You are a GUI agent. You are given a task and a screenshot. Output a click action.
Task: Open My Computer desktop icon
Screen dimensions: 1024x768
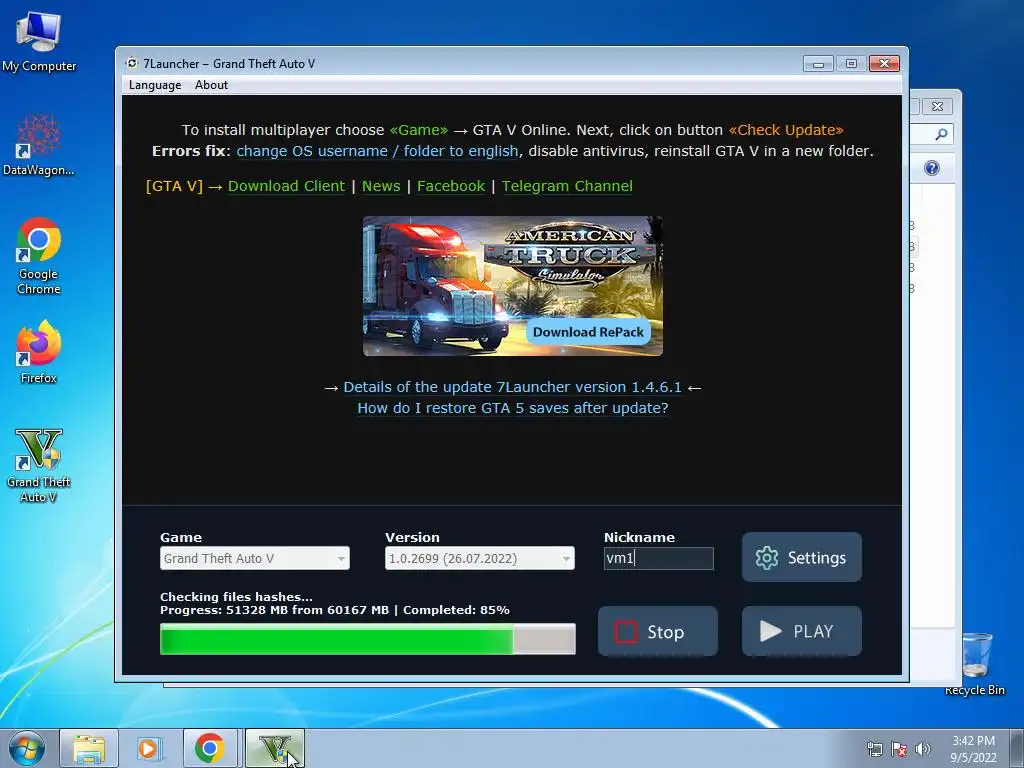pyautogui.click(x=39, y=42)
